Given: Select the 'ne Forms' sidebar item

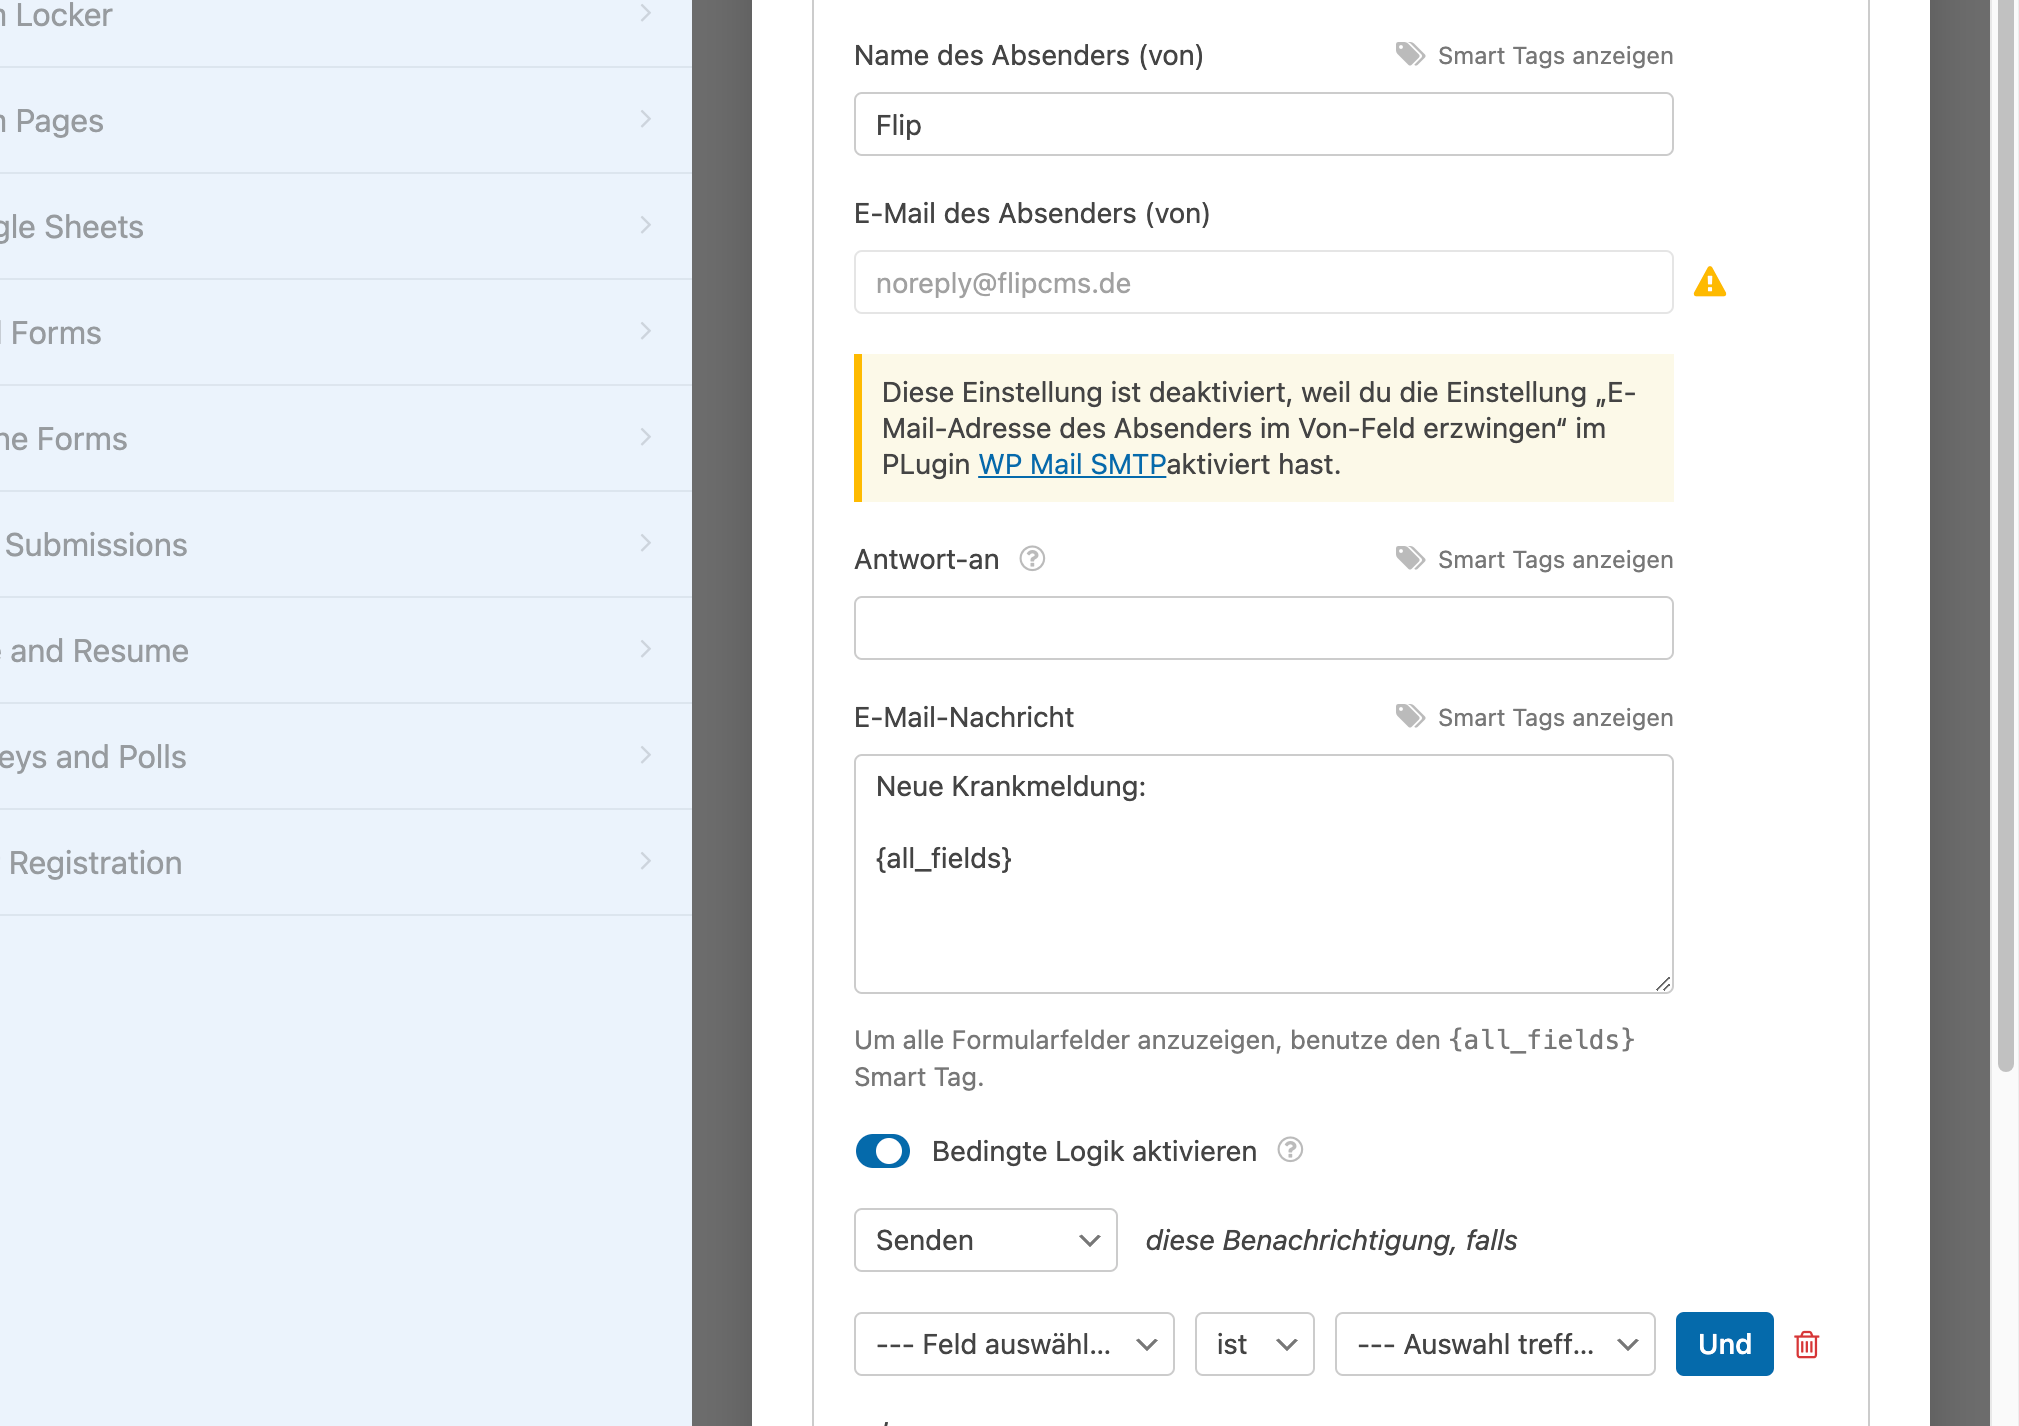Looking at the screenshot, I should 345,439.
